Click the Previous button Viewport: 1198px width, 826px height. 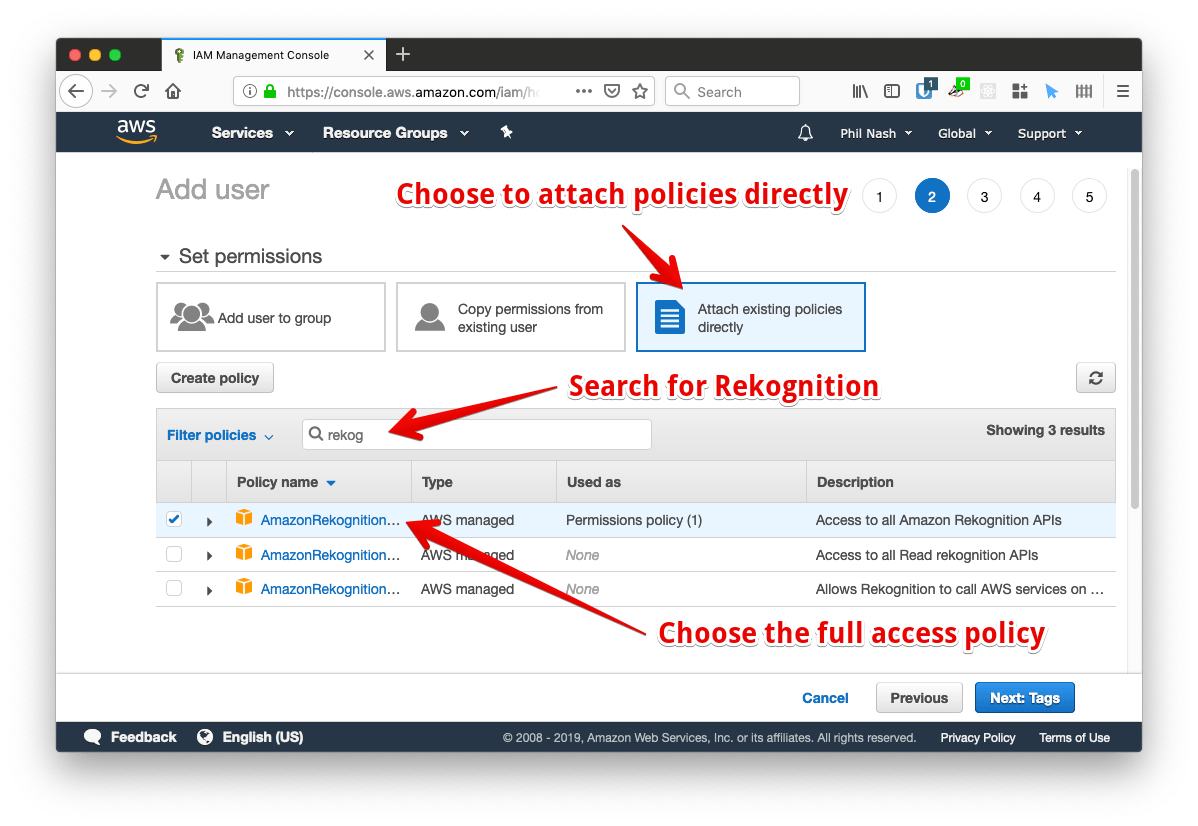click(x=918, y=698)
